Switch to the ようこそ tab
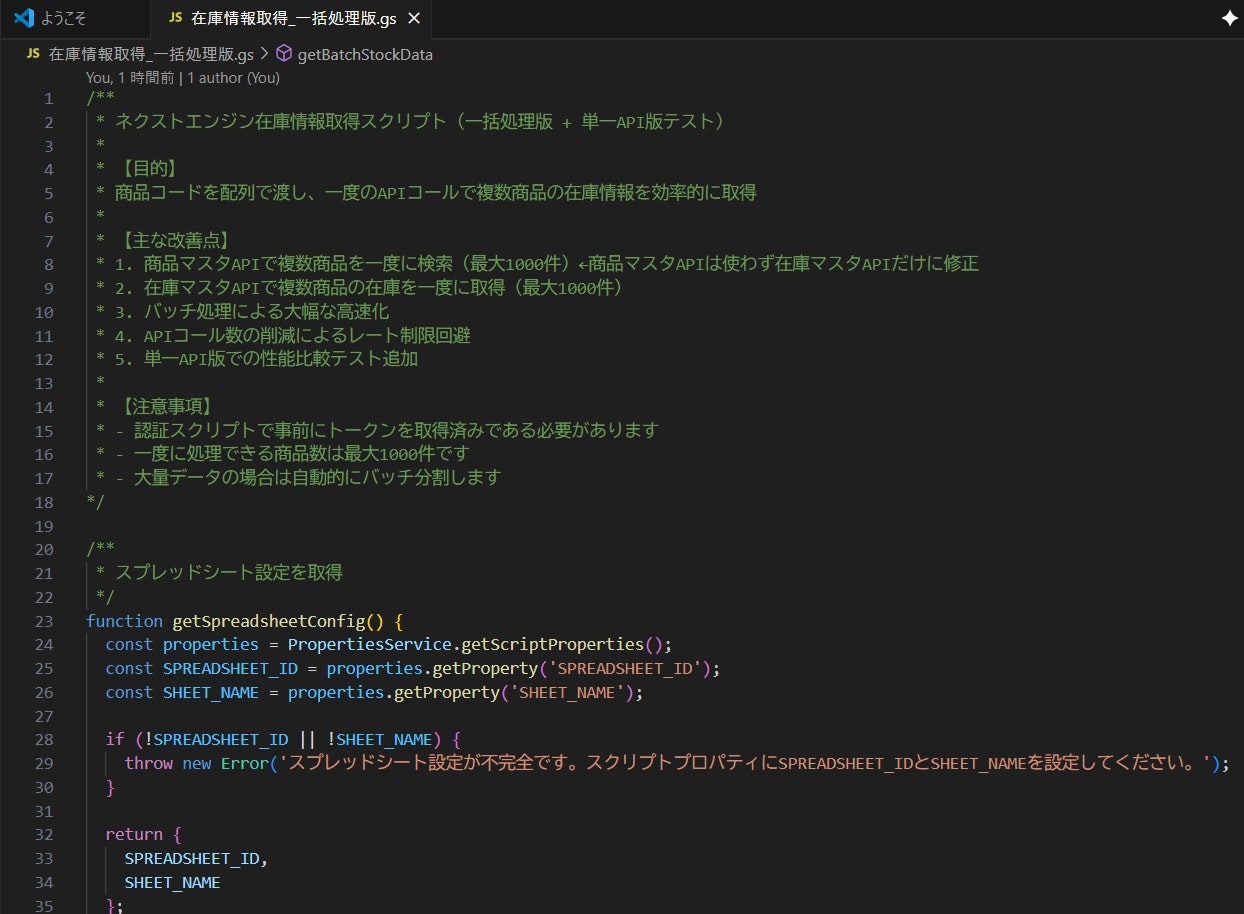Image resolution: width=1244 pixels, height=914 pixels. (74, 18)
